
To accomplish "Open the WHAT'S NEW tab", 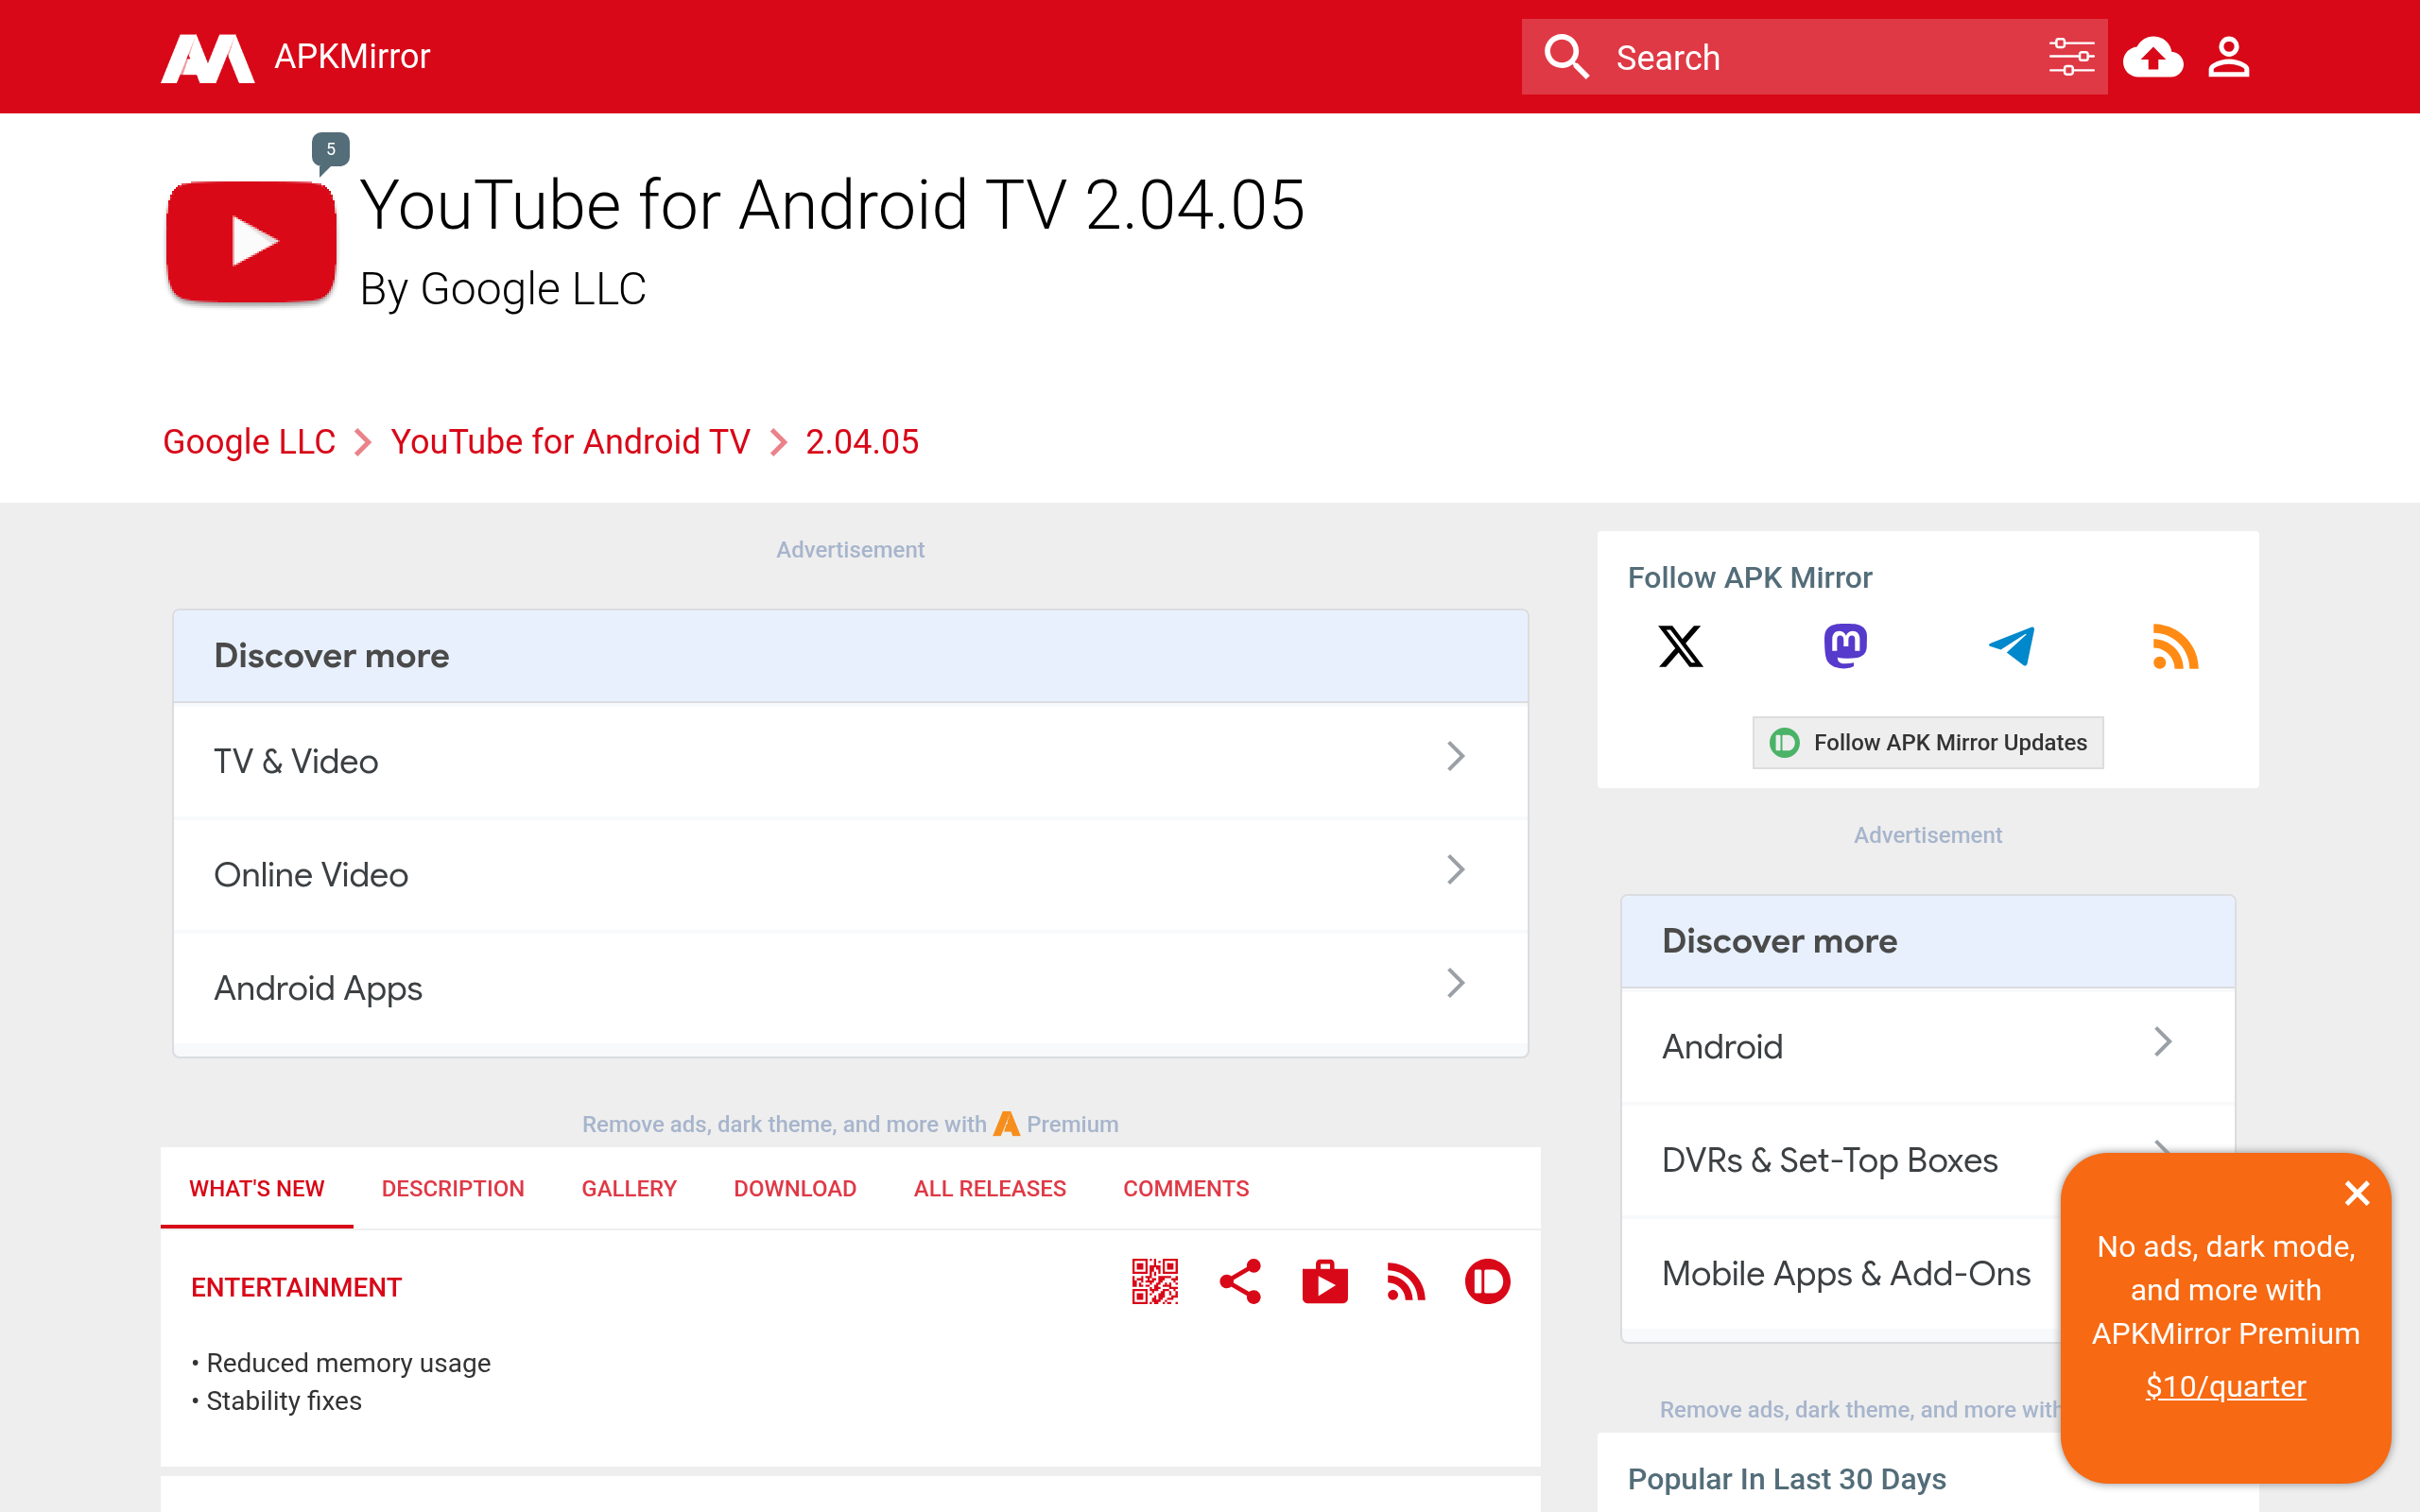I will [257, 1189].
